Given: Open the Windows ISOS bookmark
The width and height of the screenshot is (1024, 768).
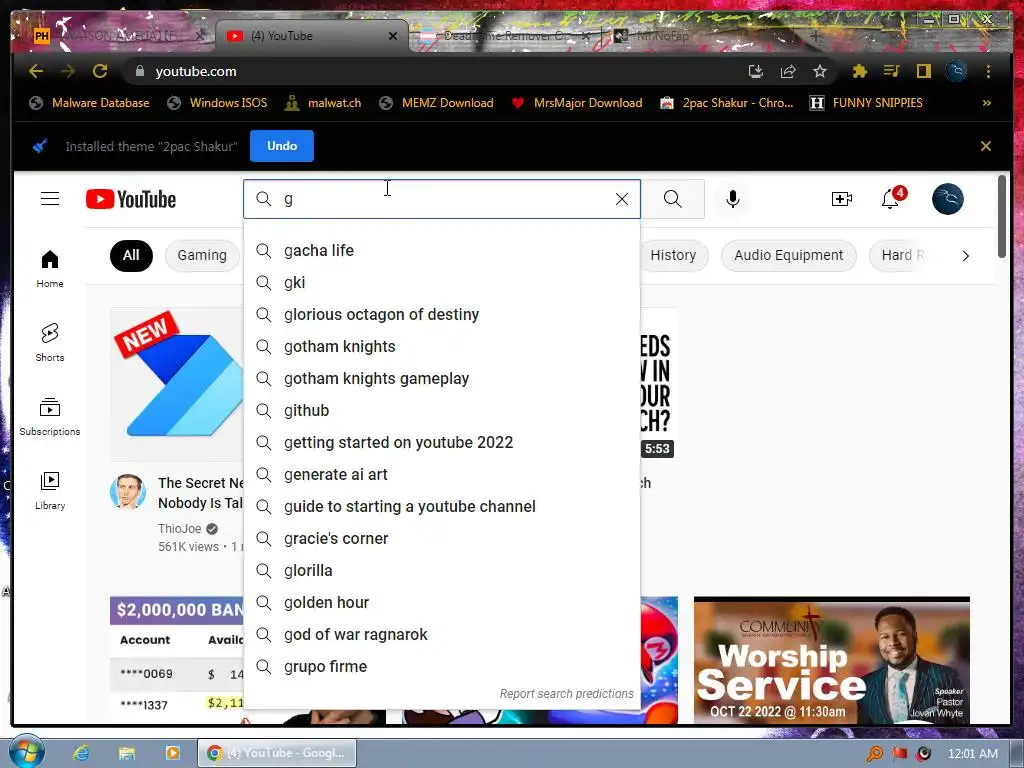Looking at the screenshot, I should click(x=217, y=103).
